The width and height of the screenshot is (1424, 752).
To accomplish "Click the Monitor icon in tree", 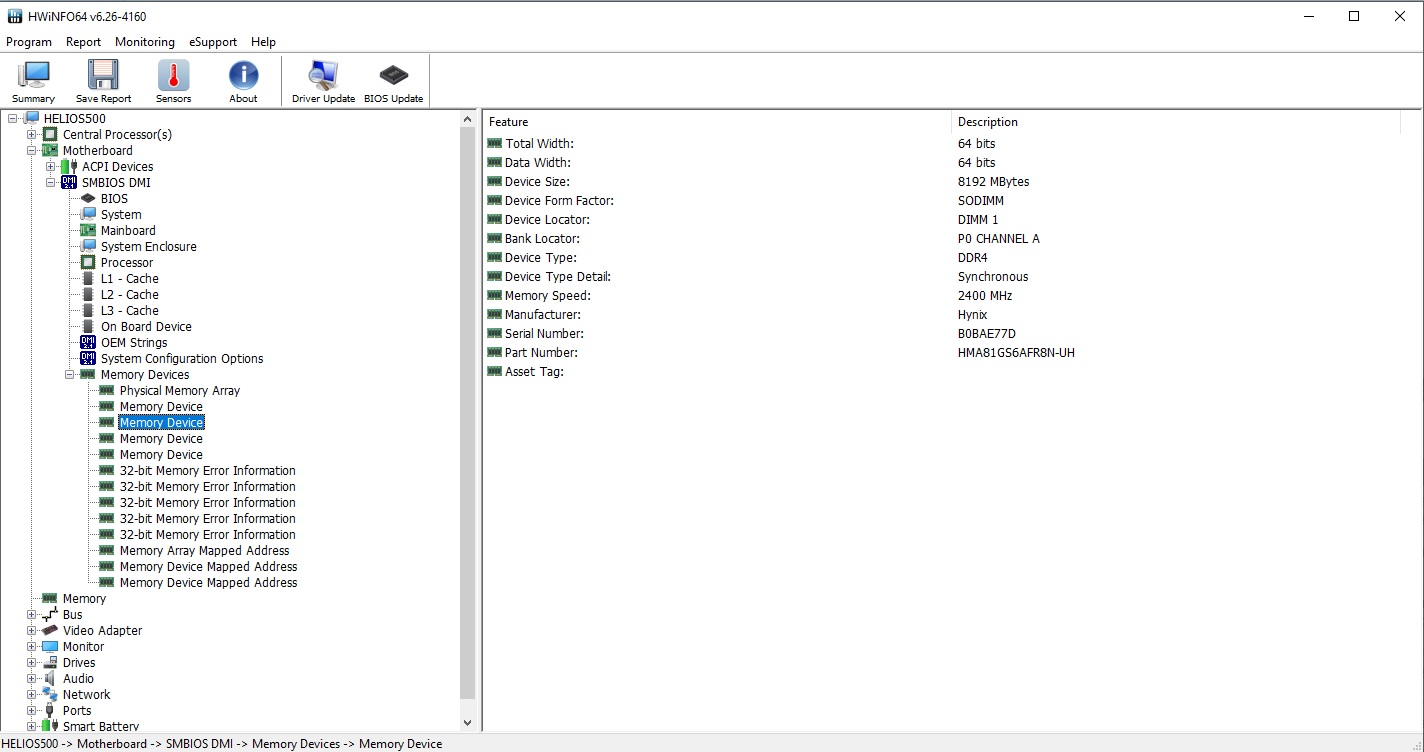I will 50,647.
